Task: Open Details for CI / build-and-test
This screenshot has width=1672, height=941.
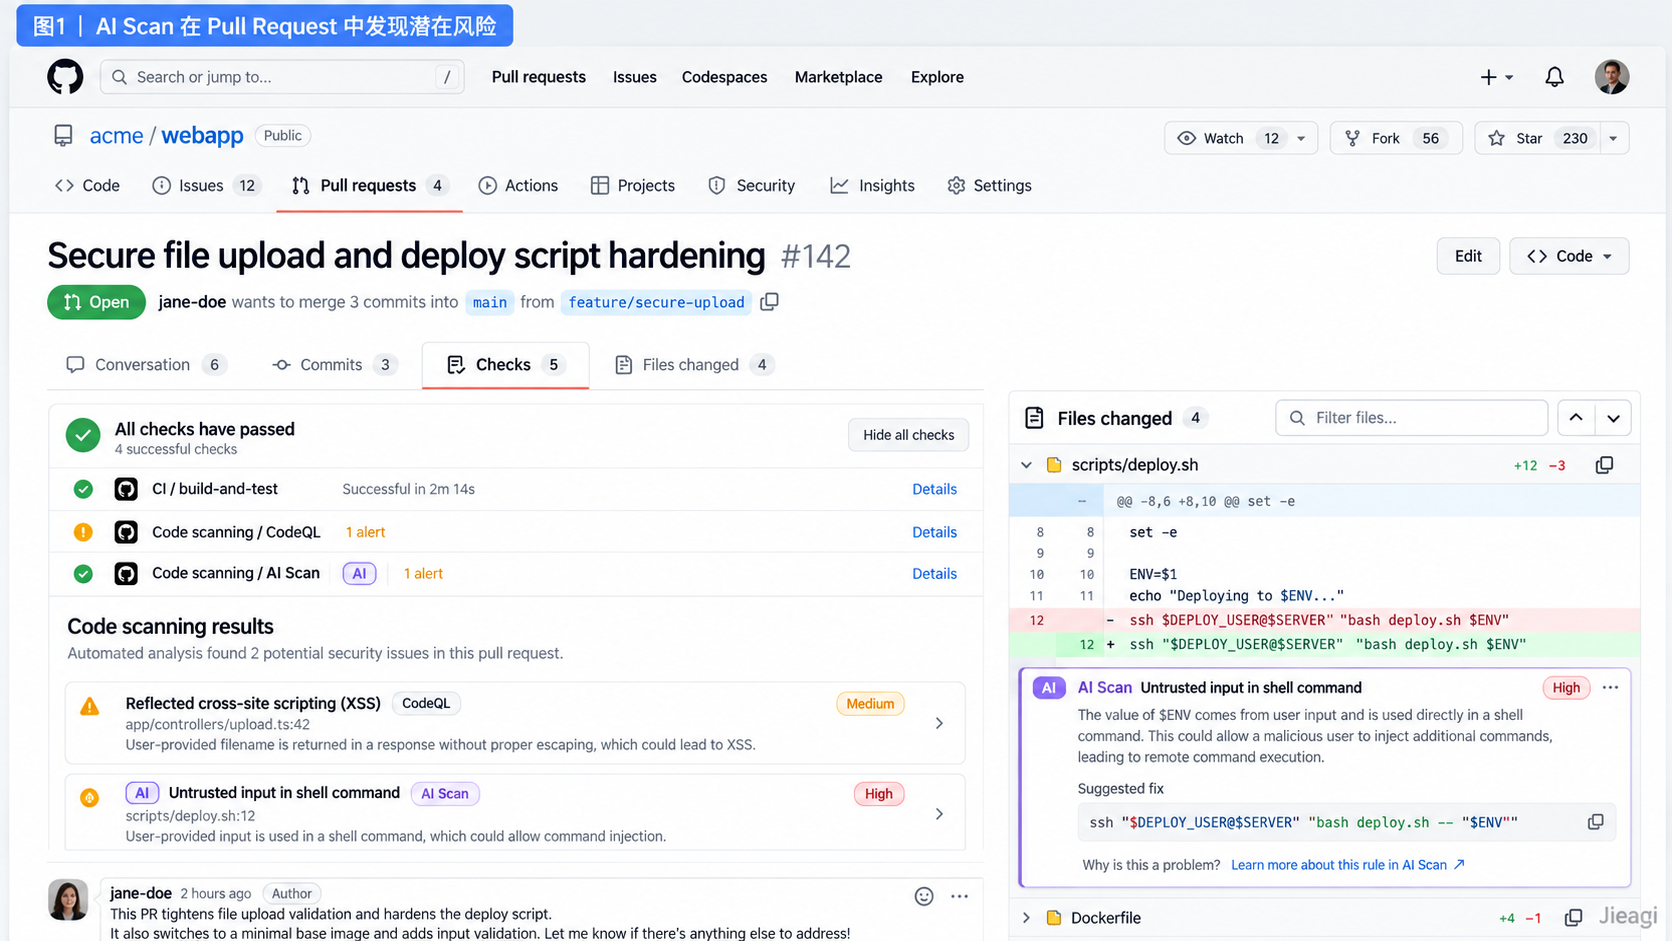Action: click(x=934, y=489)
